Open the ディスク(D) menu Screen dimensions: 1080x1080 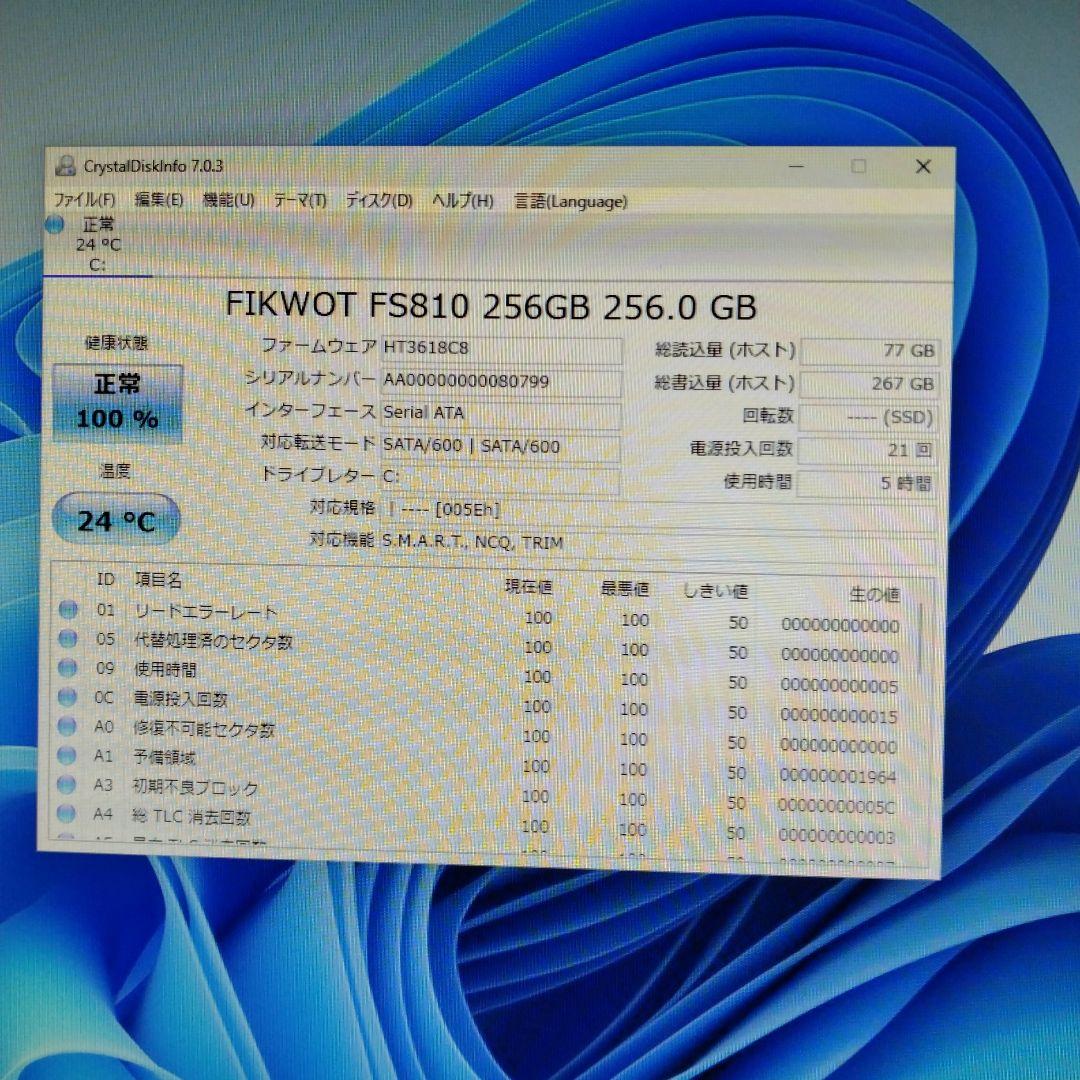378,200
